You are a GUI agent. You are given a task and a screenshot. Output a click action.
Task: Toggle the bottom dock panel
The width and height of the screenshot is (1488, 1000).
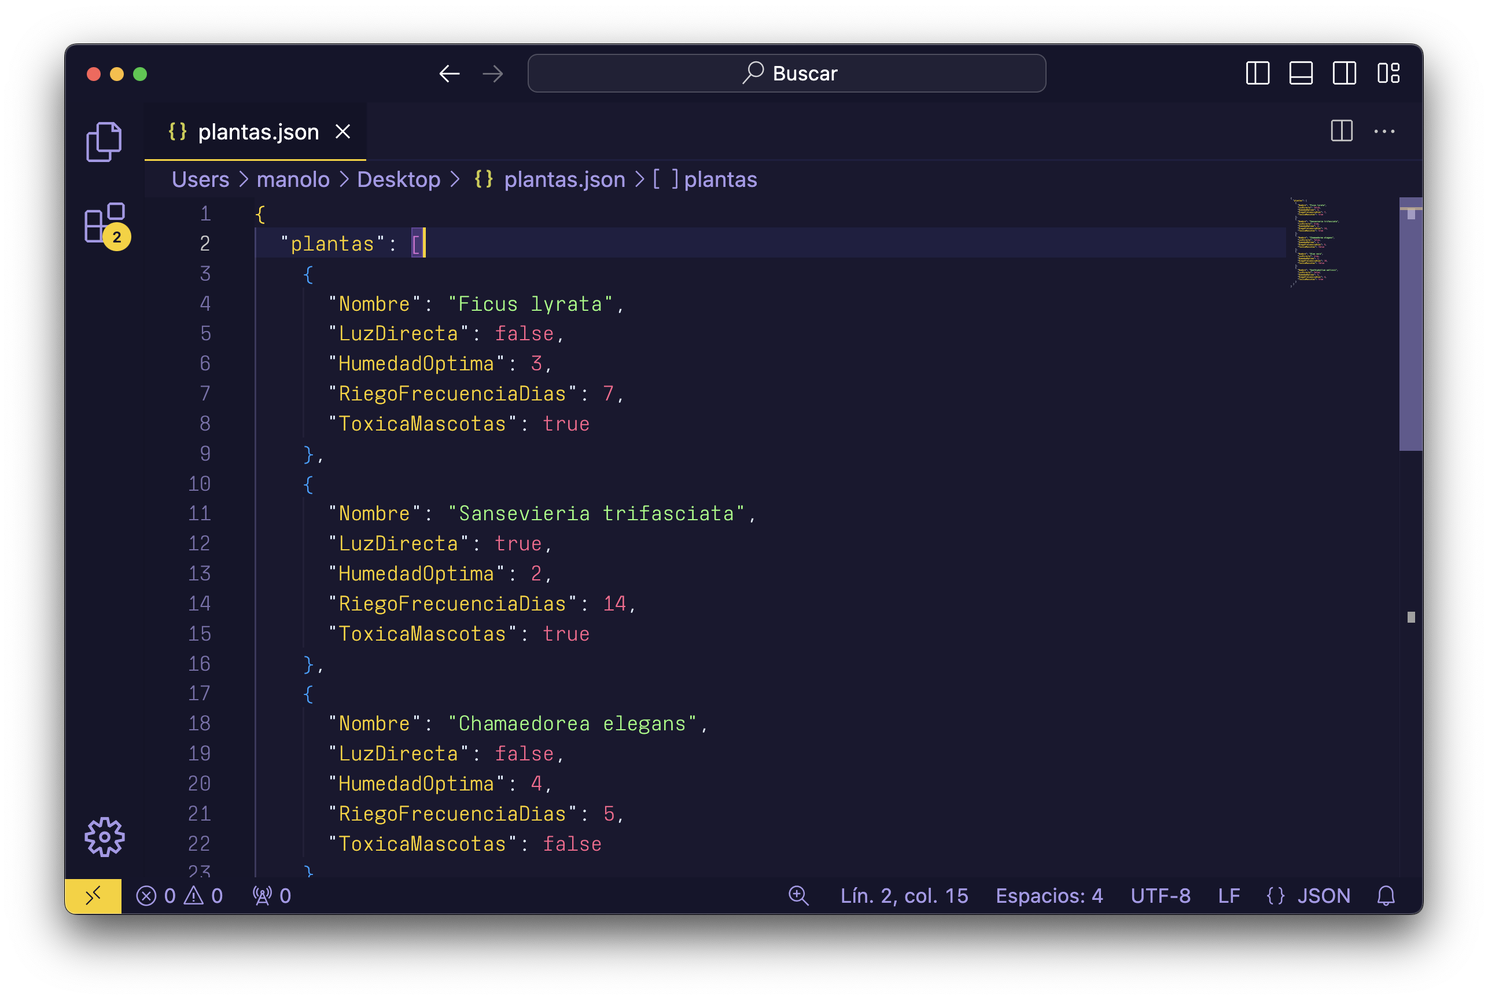[x=1301, y=73]
